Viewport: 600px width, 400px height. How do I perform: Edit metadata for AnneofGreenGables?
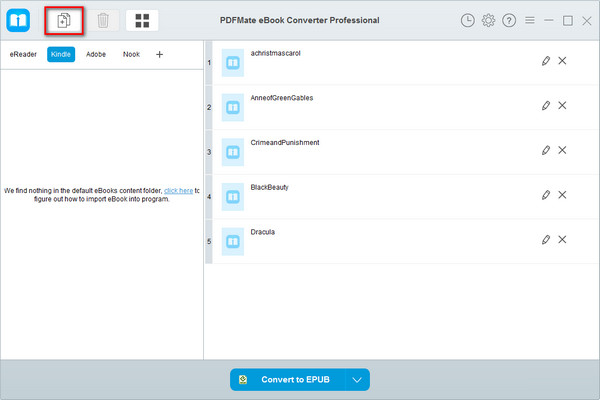(x=546, y=106)
